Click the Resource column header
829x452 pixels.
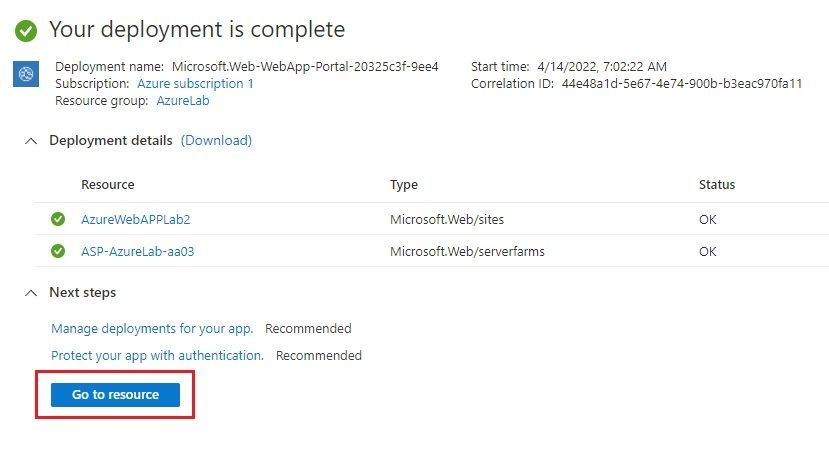(108, 185)
